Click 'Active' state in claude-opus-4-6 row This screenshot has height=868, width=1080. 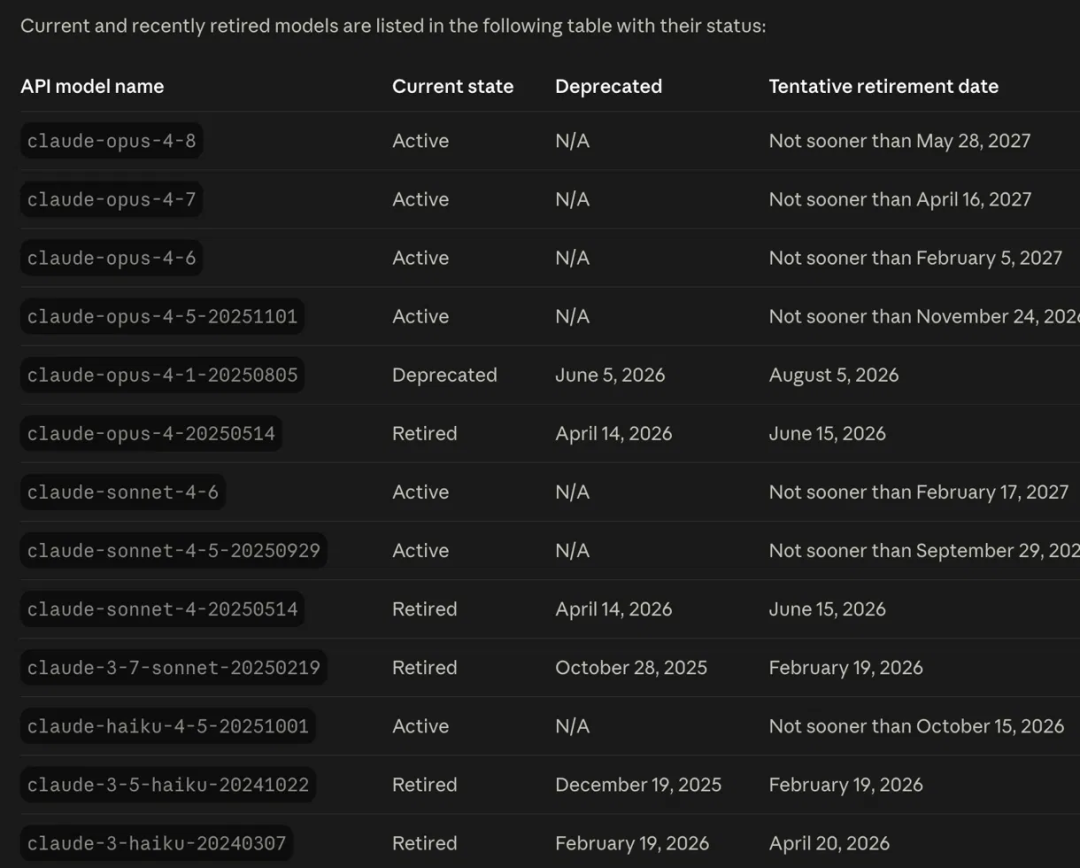[x=420, y=258]
